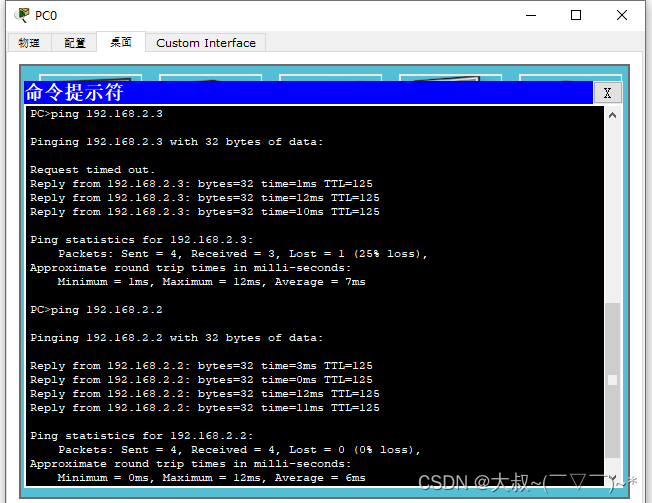652x503 pixels.
Task: Click the 'Average = 6ms' line
Action: click(211, 478)
